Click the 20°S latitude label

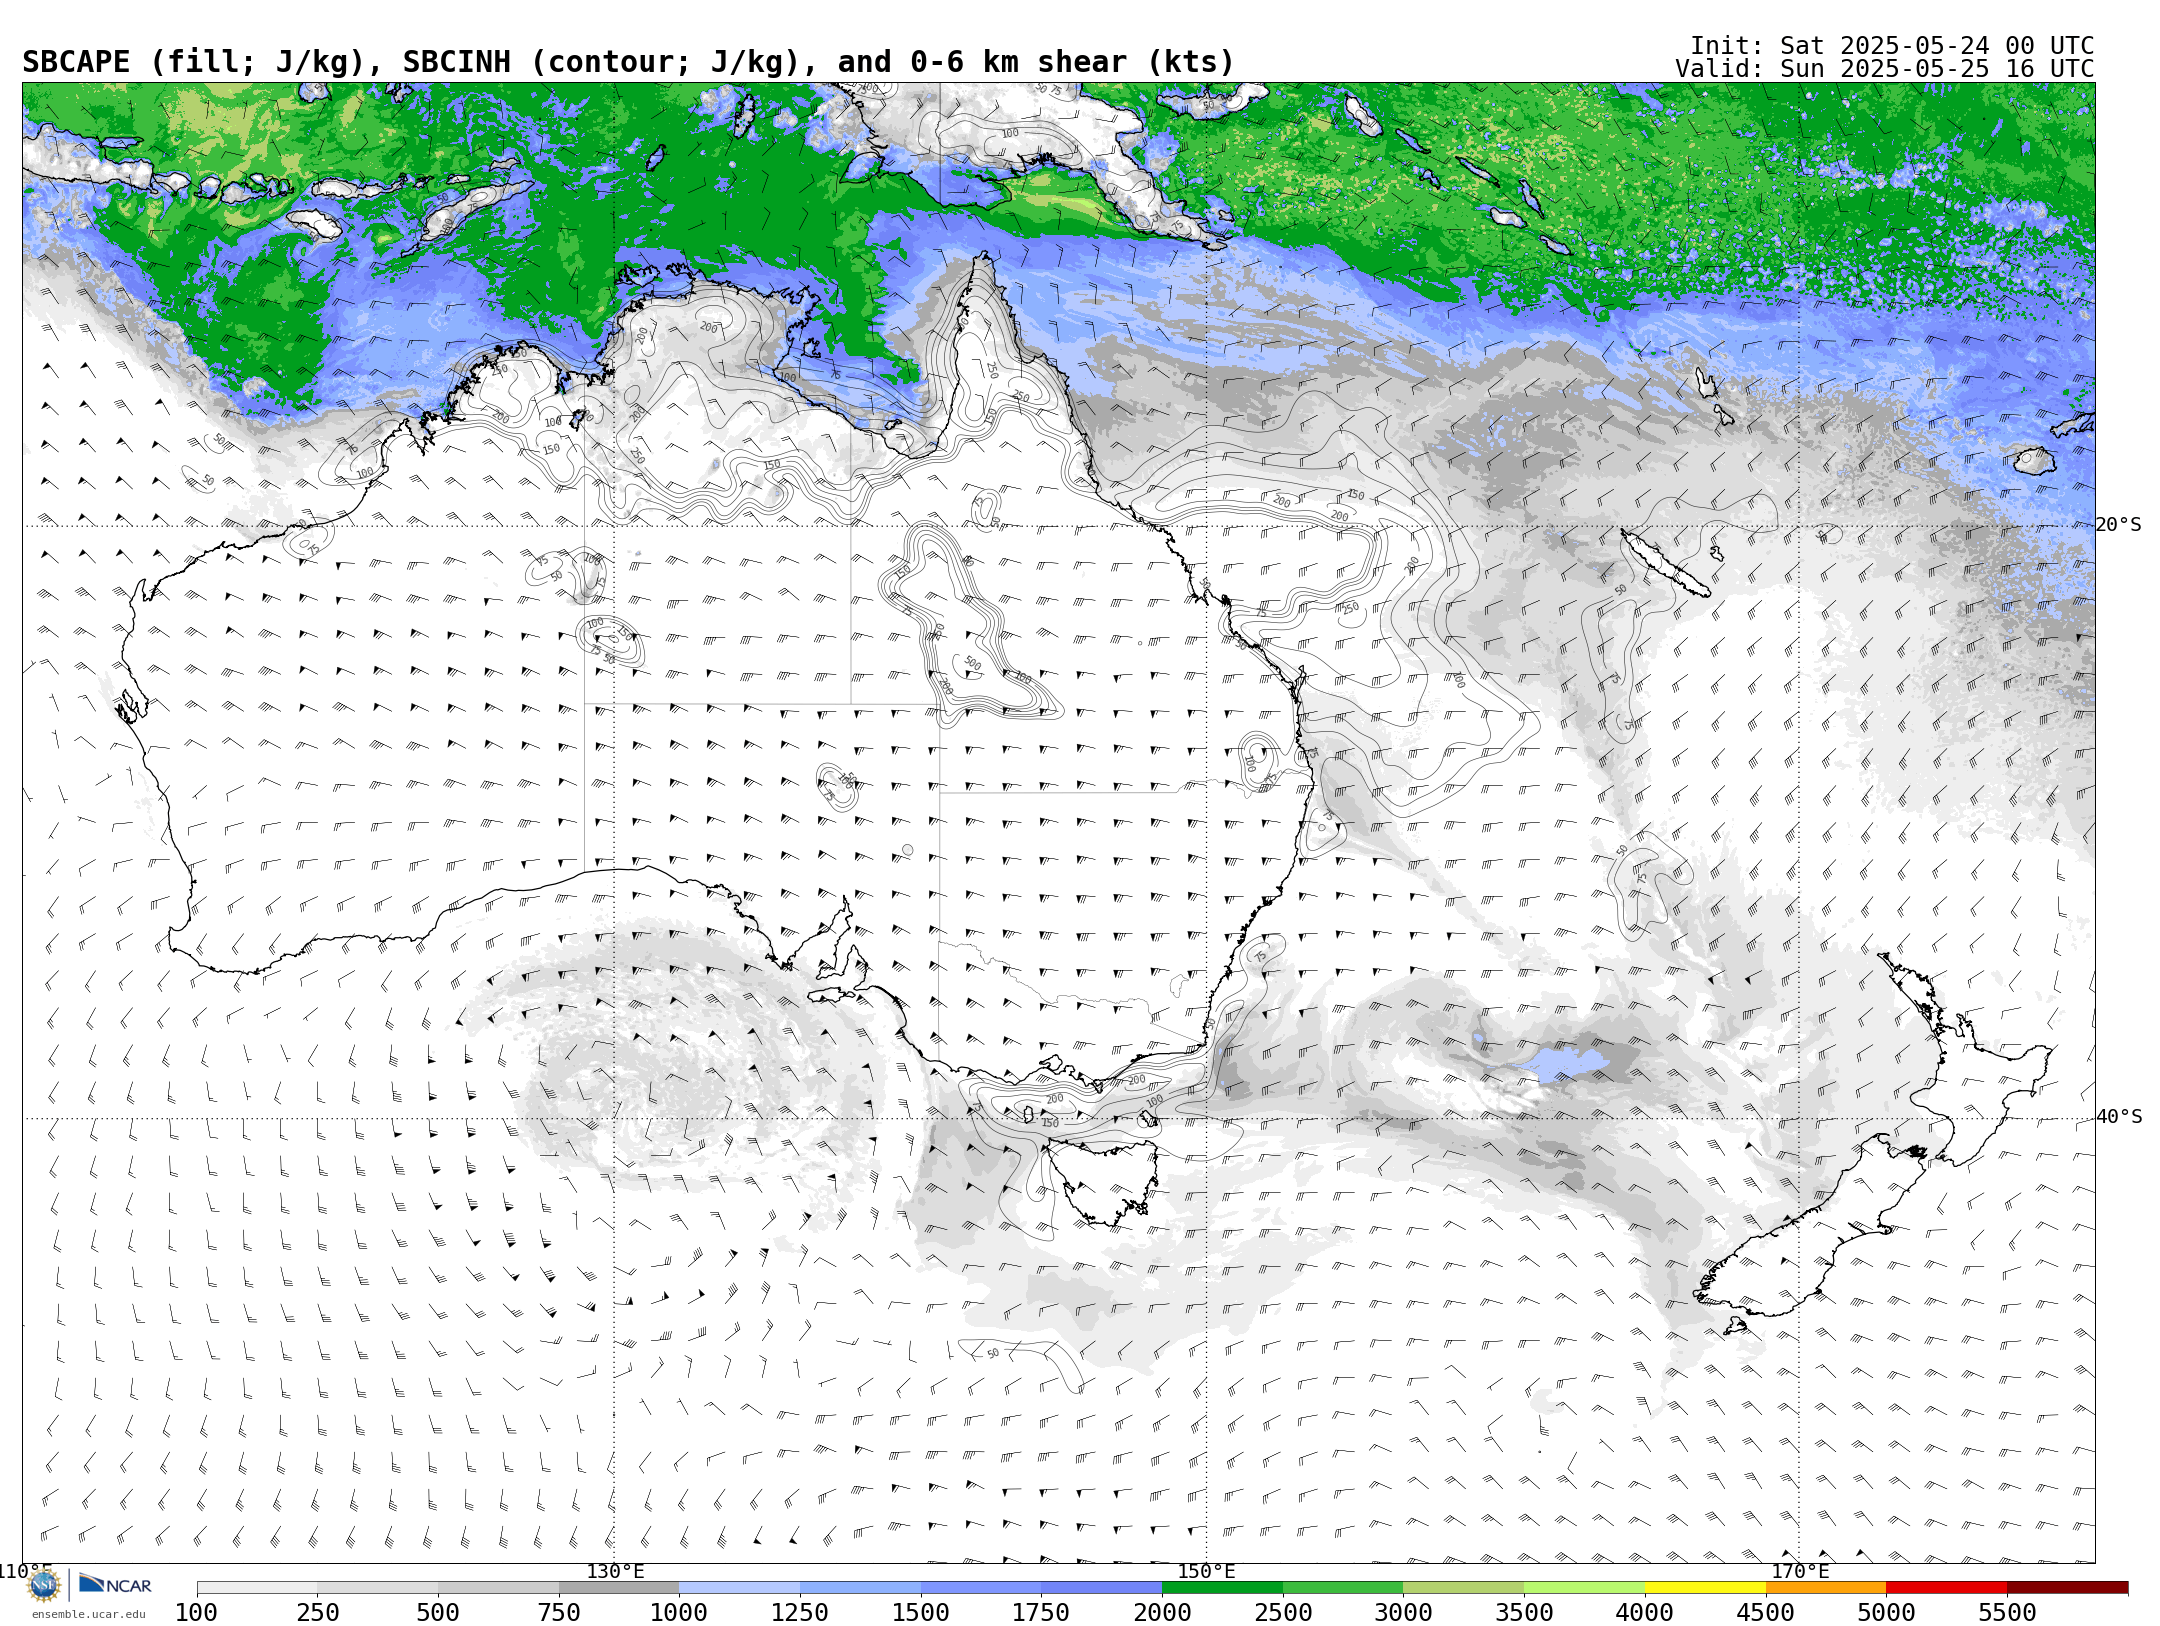2119,525
